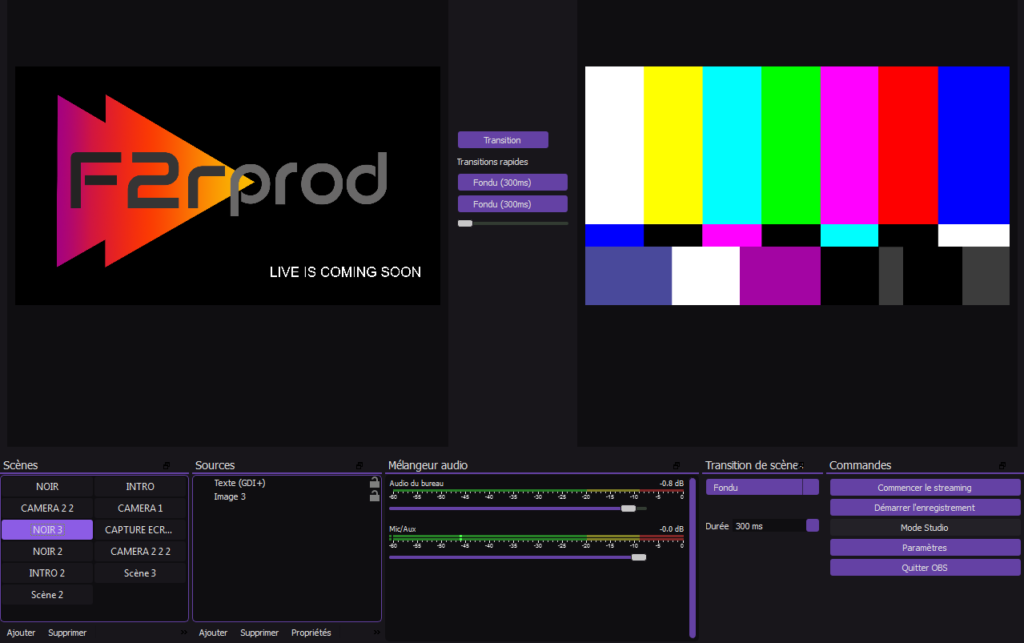Float the Transition de scène panel
The image size is (1024, 643).
(x=801, y=465)
